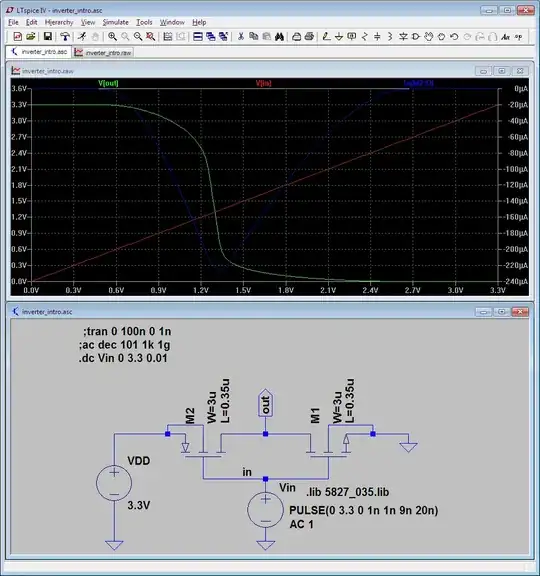Click the Run simulation icon
The width and height of the screenshot is (540, 576).
82,36
